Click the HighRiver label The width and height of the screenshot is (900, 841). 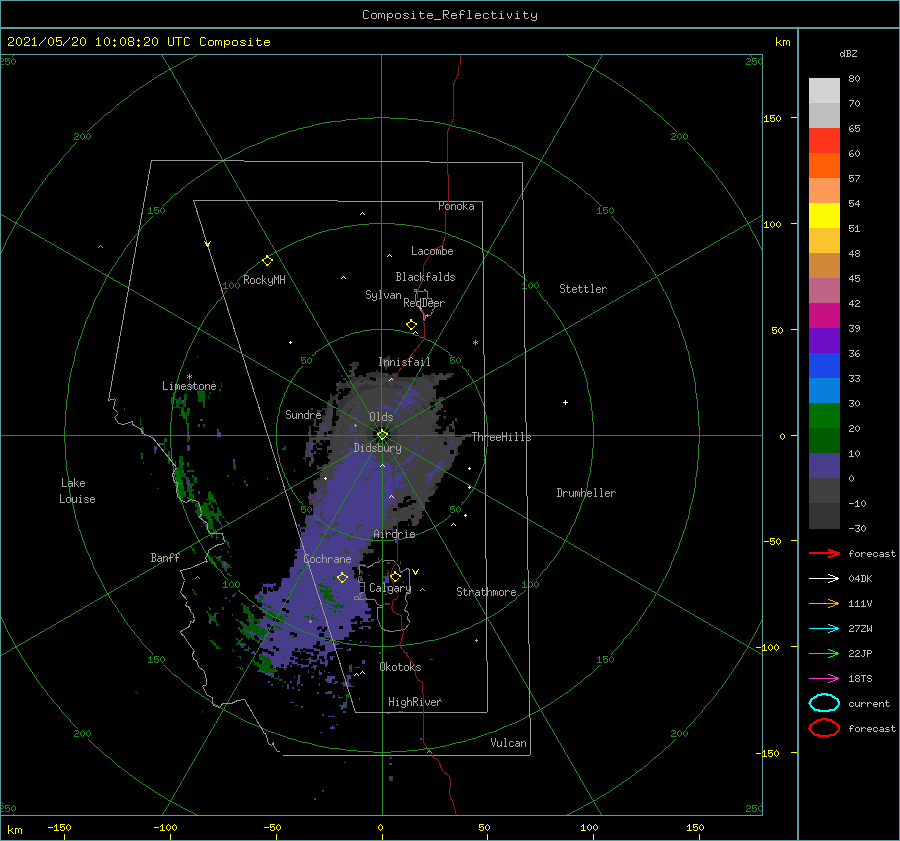point(415,702)
